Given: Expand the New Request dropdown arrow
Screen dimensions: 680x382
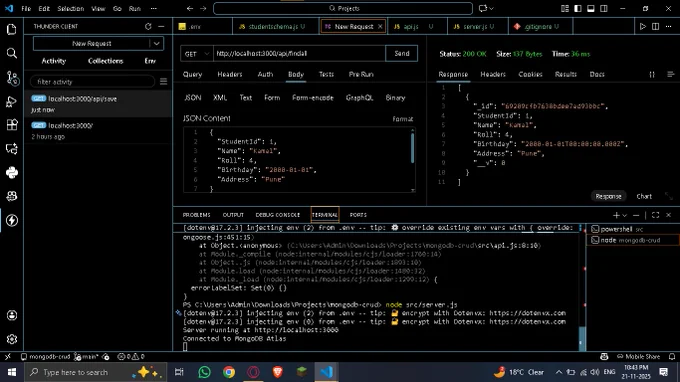Looking at the screenshot, I should pos(157,43).
